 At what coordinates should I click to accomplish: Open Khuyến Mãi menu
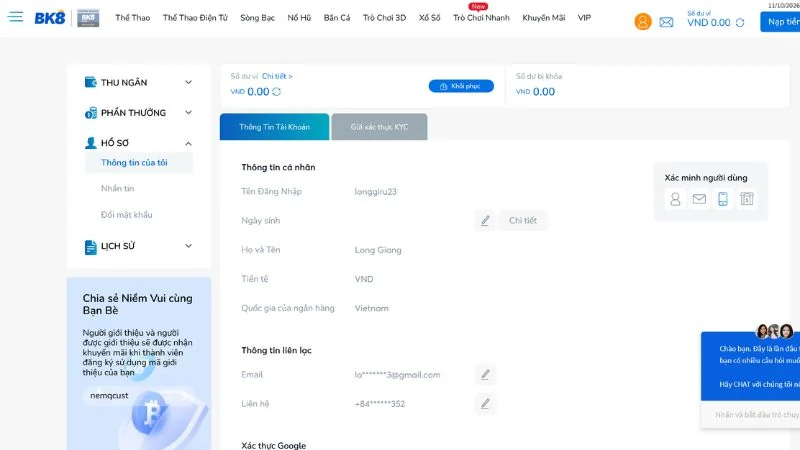coord(543,18)
